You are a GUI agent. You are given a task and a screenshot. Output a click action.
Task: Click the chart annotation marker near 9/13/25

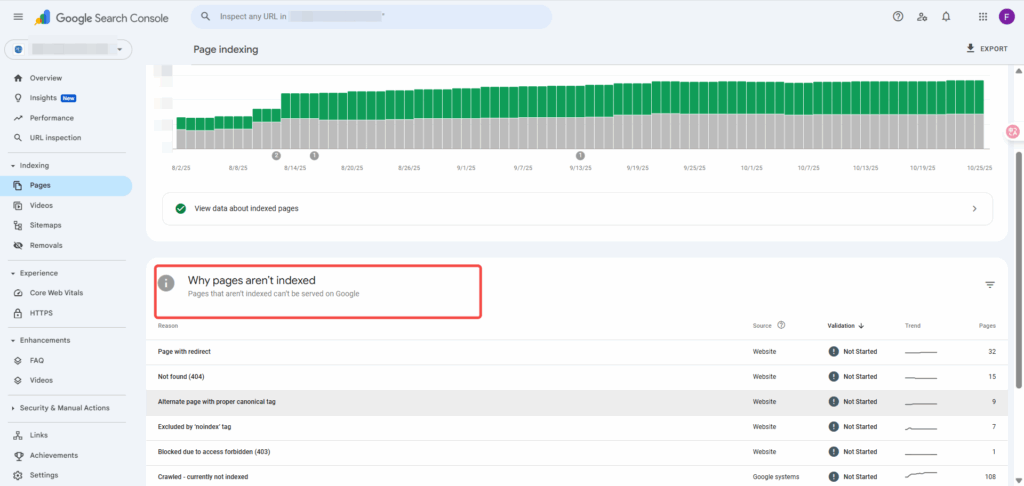click(579, 155)
